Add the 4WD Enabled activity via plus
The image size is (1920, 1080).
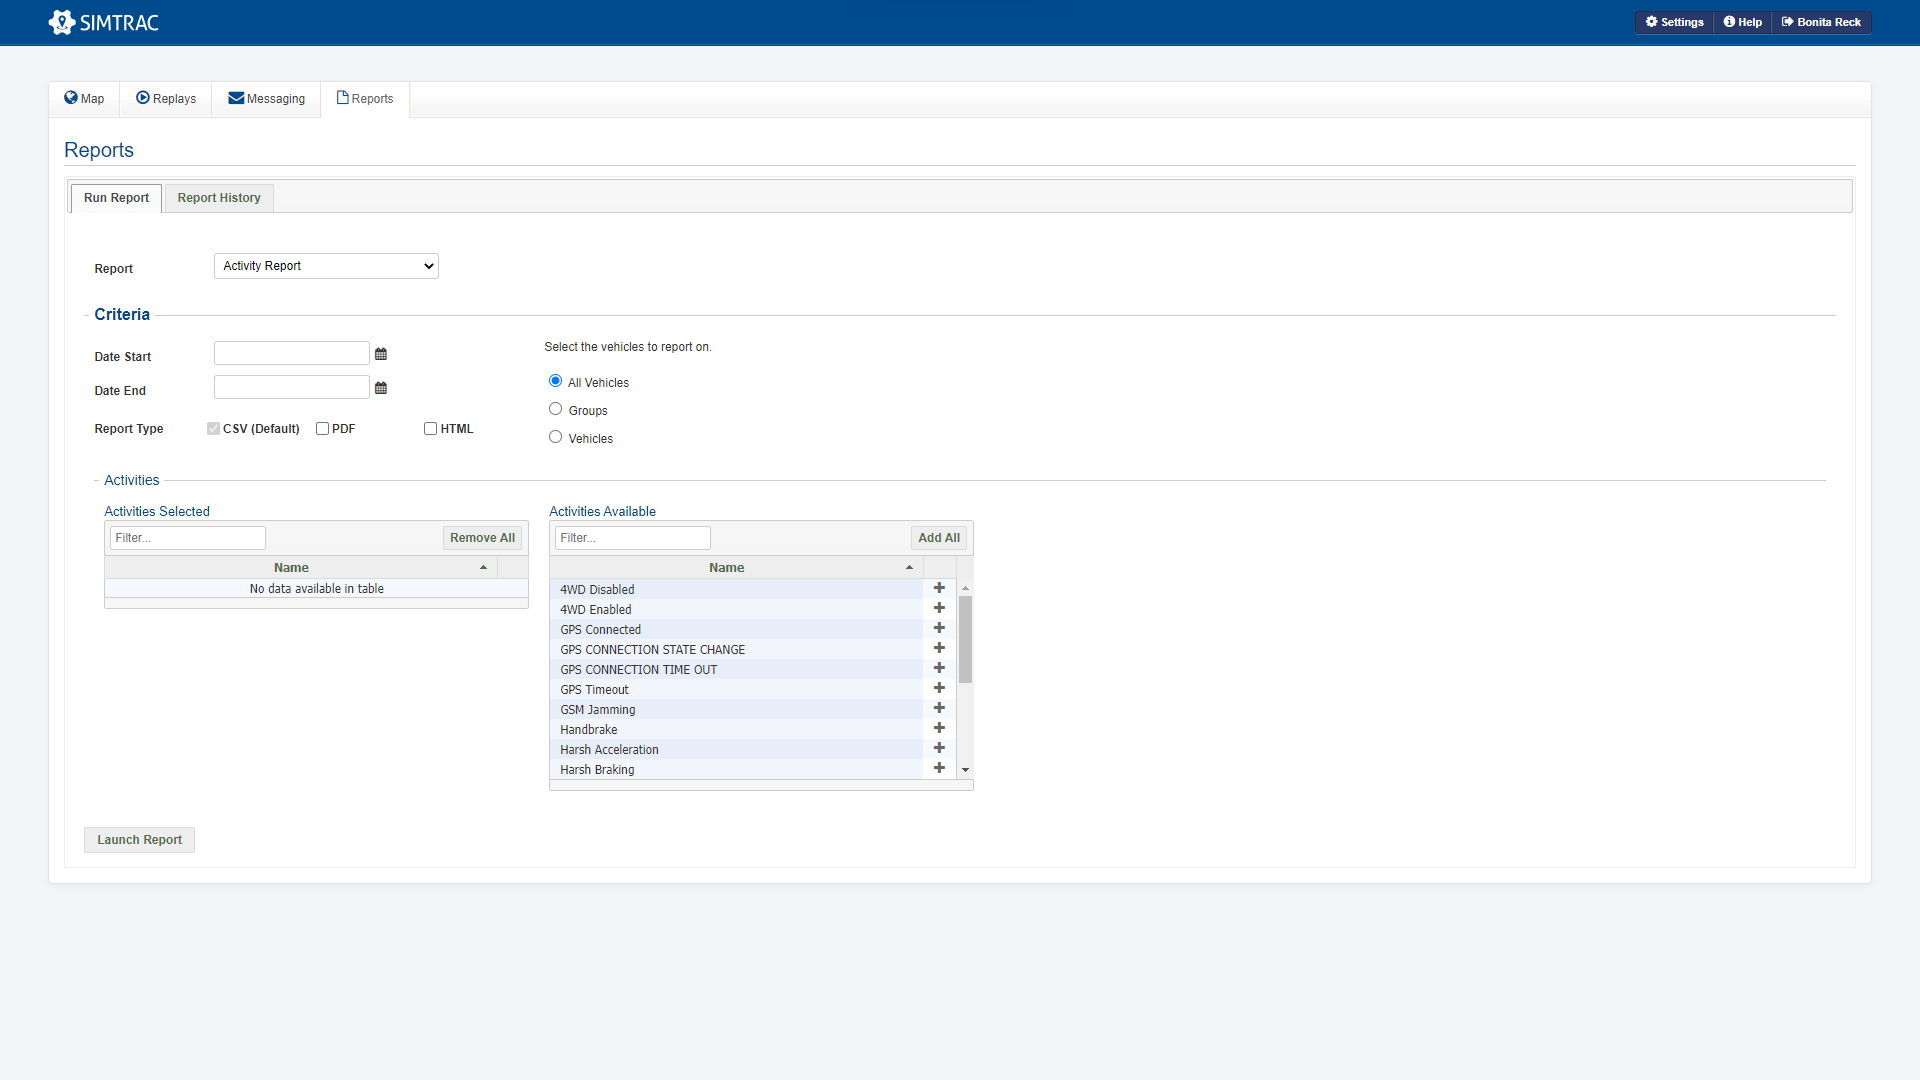pos(939,608)
